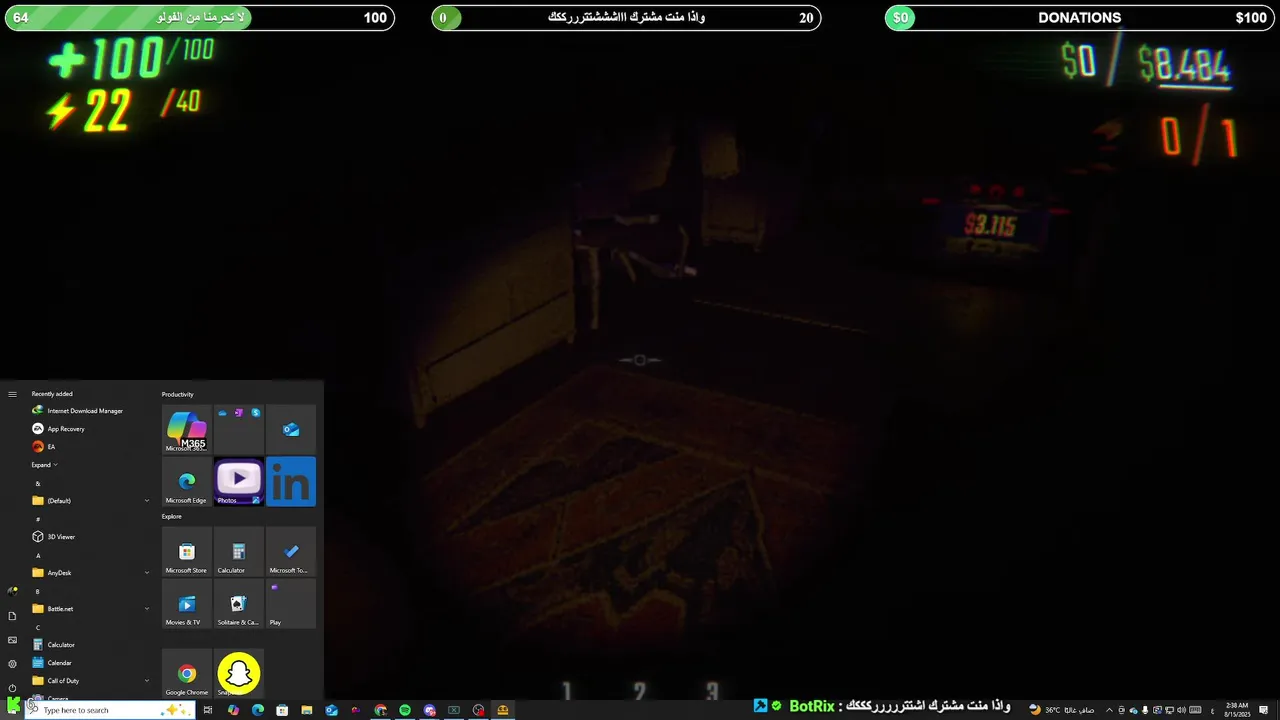Image resolution: width=1280 pixels, height=720 pixels.
Task: Open the Microsoft Store tile
Action: 187,551
